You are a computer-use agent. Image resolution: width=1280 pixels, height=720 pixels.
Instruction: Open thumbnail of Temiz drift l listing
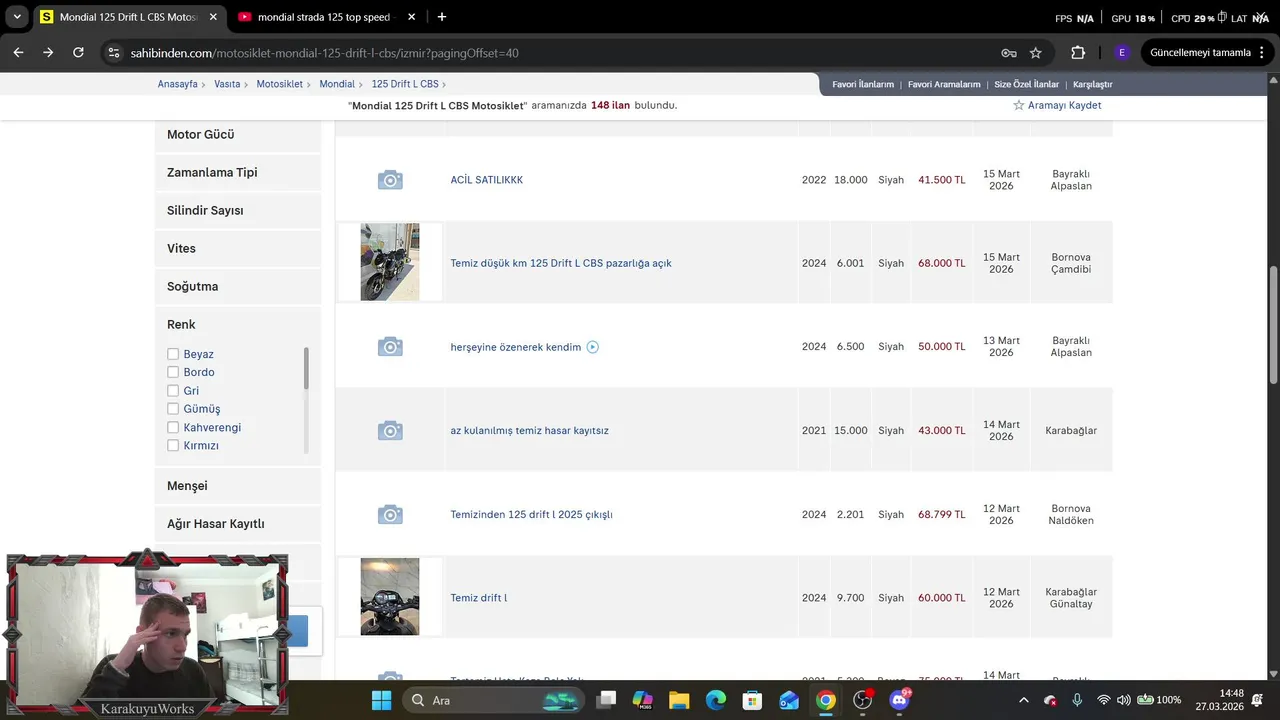(390, 597)
